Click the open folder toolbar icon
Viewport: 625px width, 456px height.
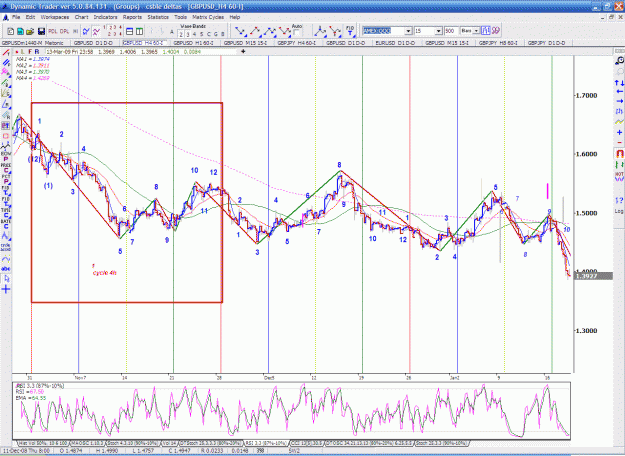pyautogui.click(x=30, y=31)
